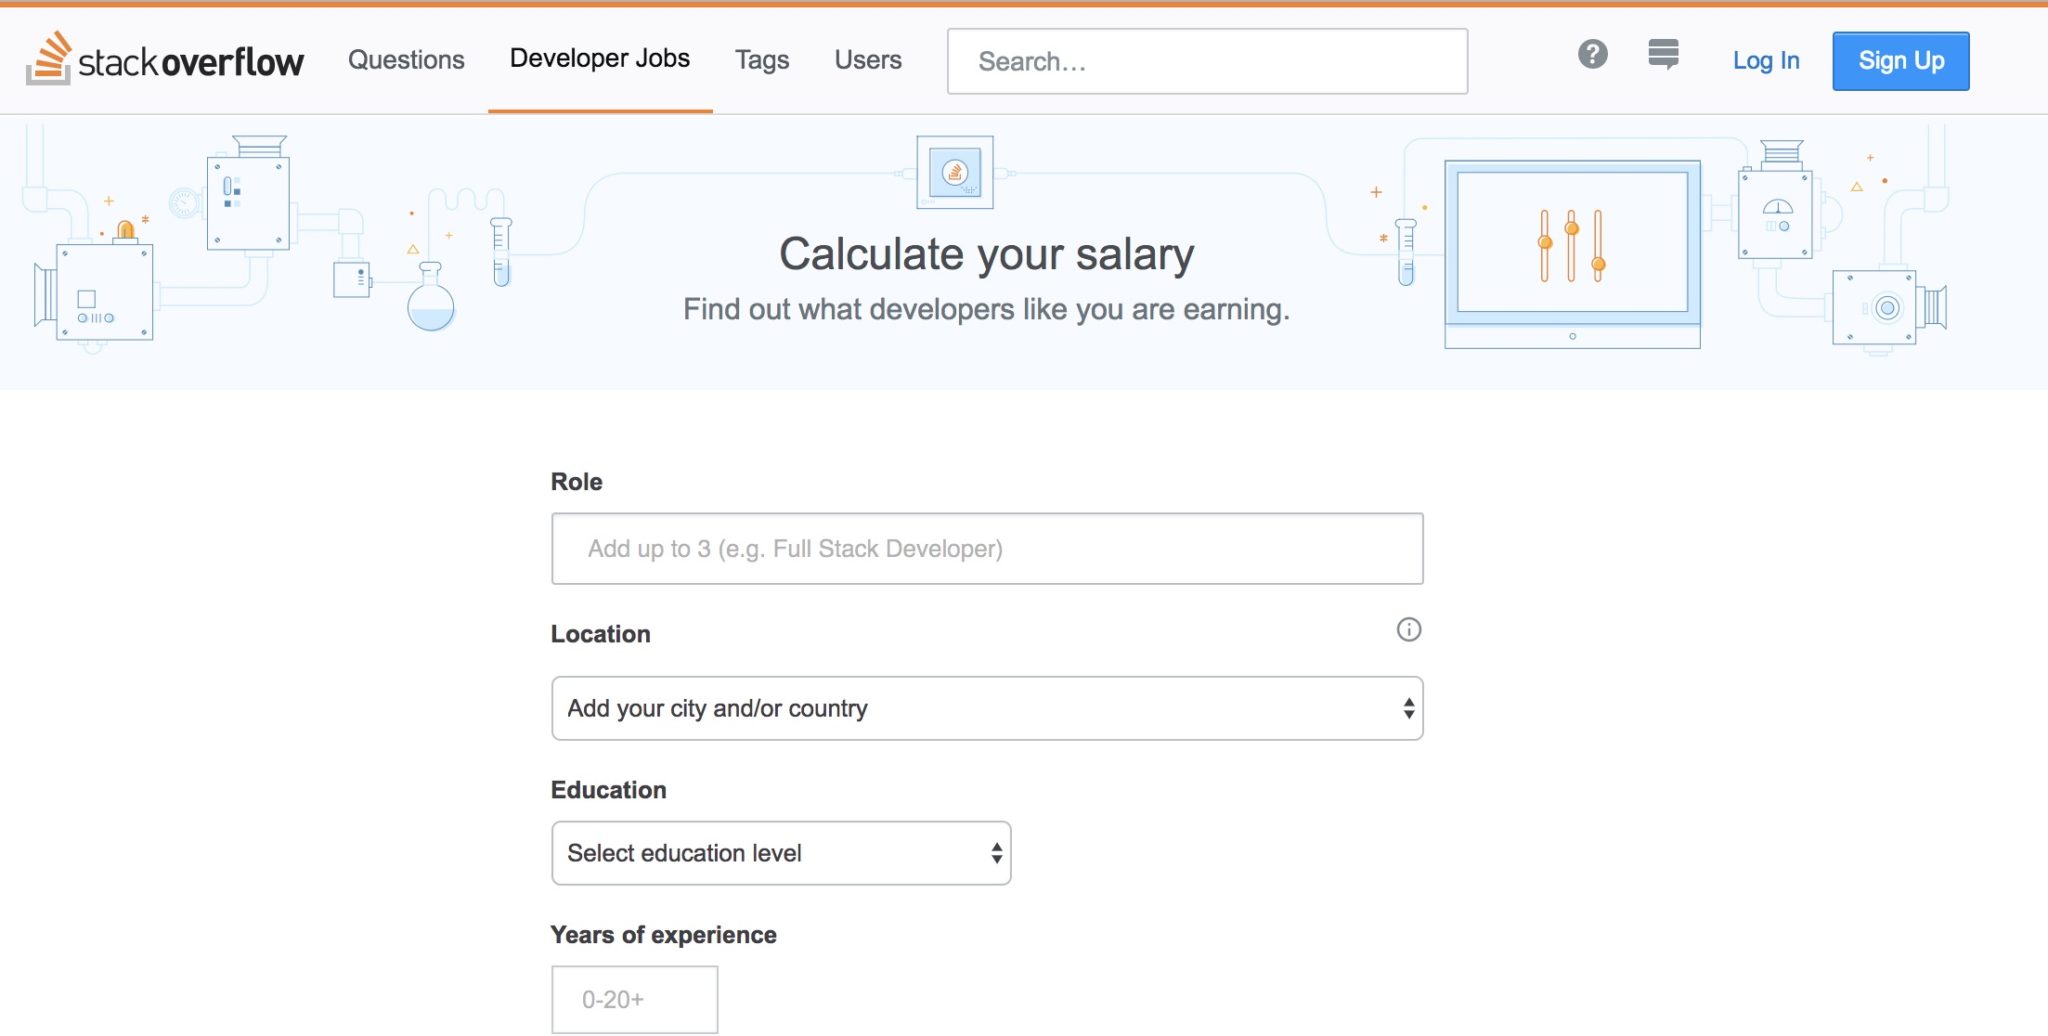The width and height of the screenshot is (2048, 1036).
Task: Open the help question mark icon
Action: (x=1592, y=54)
